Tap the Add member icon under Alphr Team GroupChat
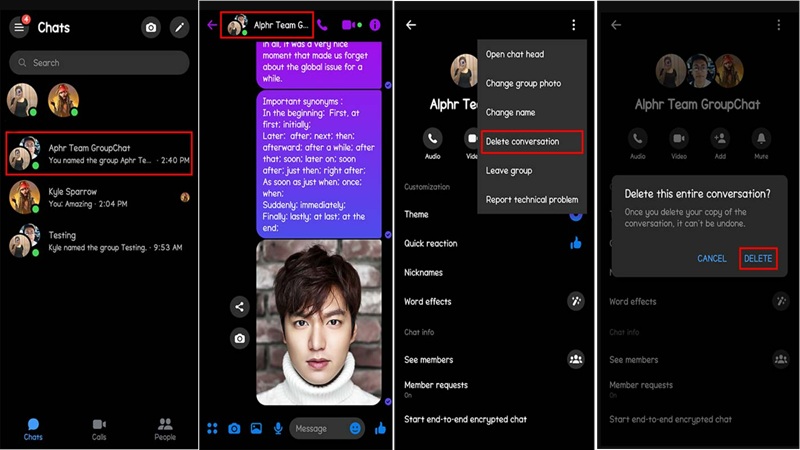This screenshot has width=800, height=450. point(720,138)
